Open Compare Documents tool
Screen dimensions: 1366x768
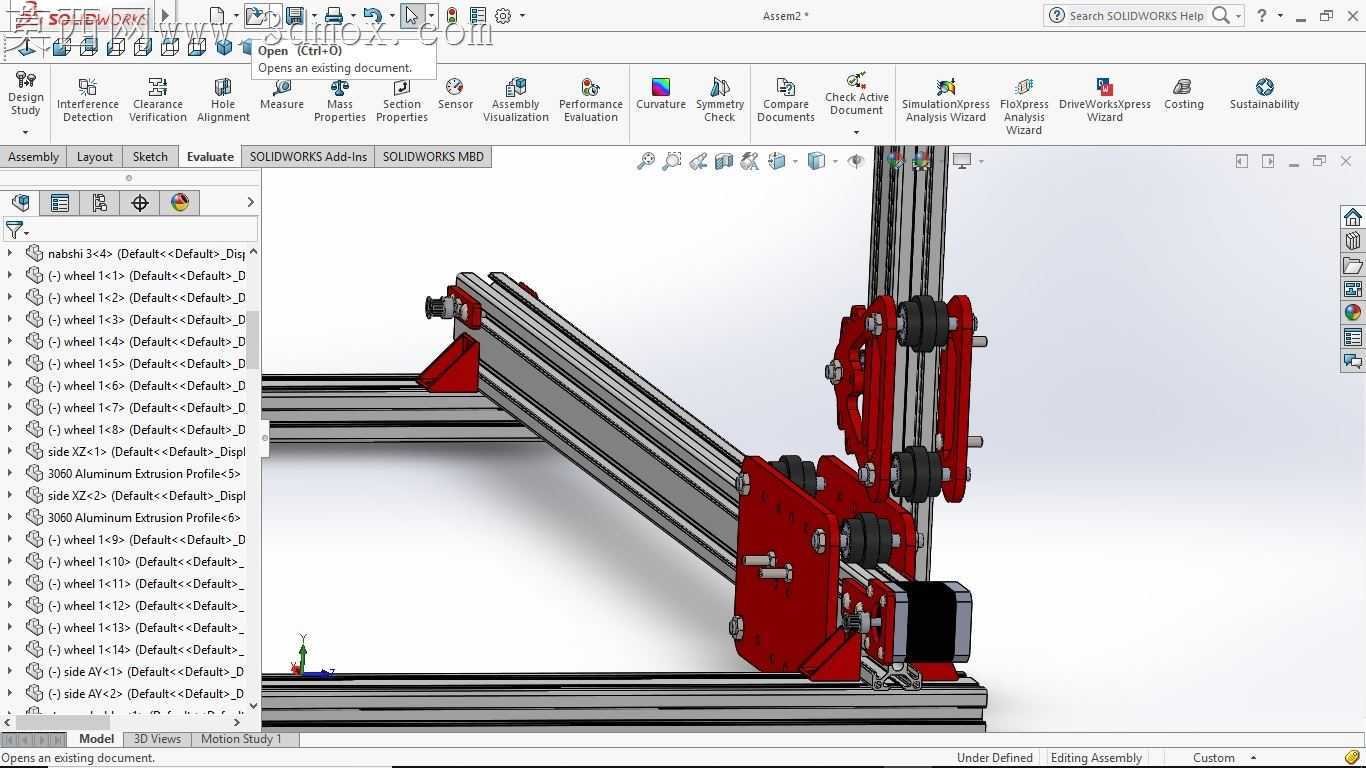coord(786,101)
